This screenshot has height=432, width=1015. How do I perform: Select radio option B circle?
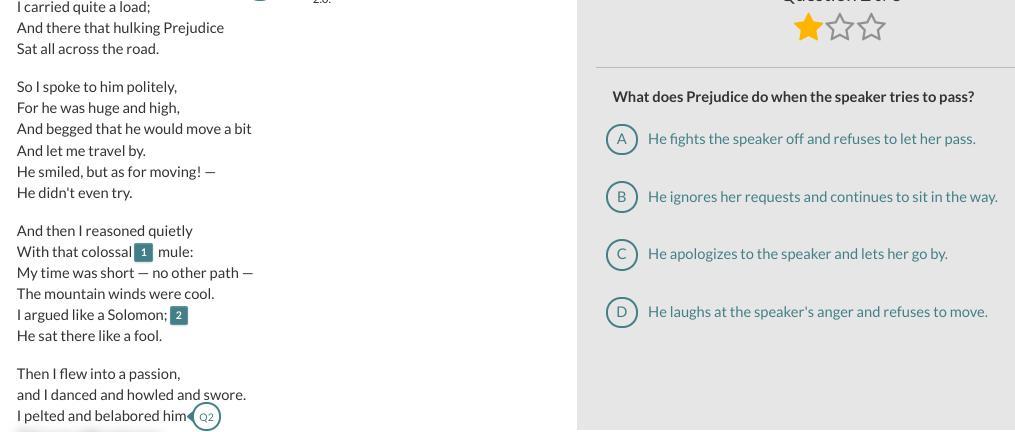point(621,197)
